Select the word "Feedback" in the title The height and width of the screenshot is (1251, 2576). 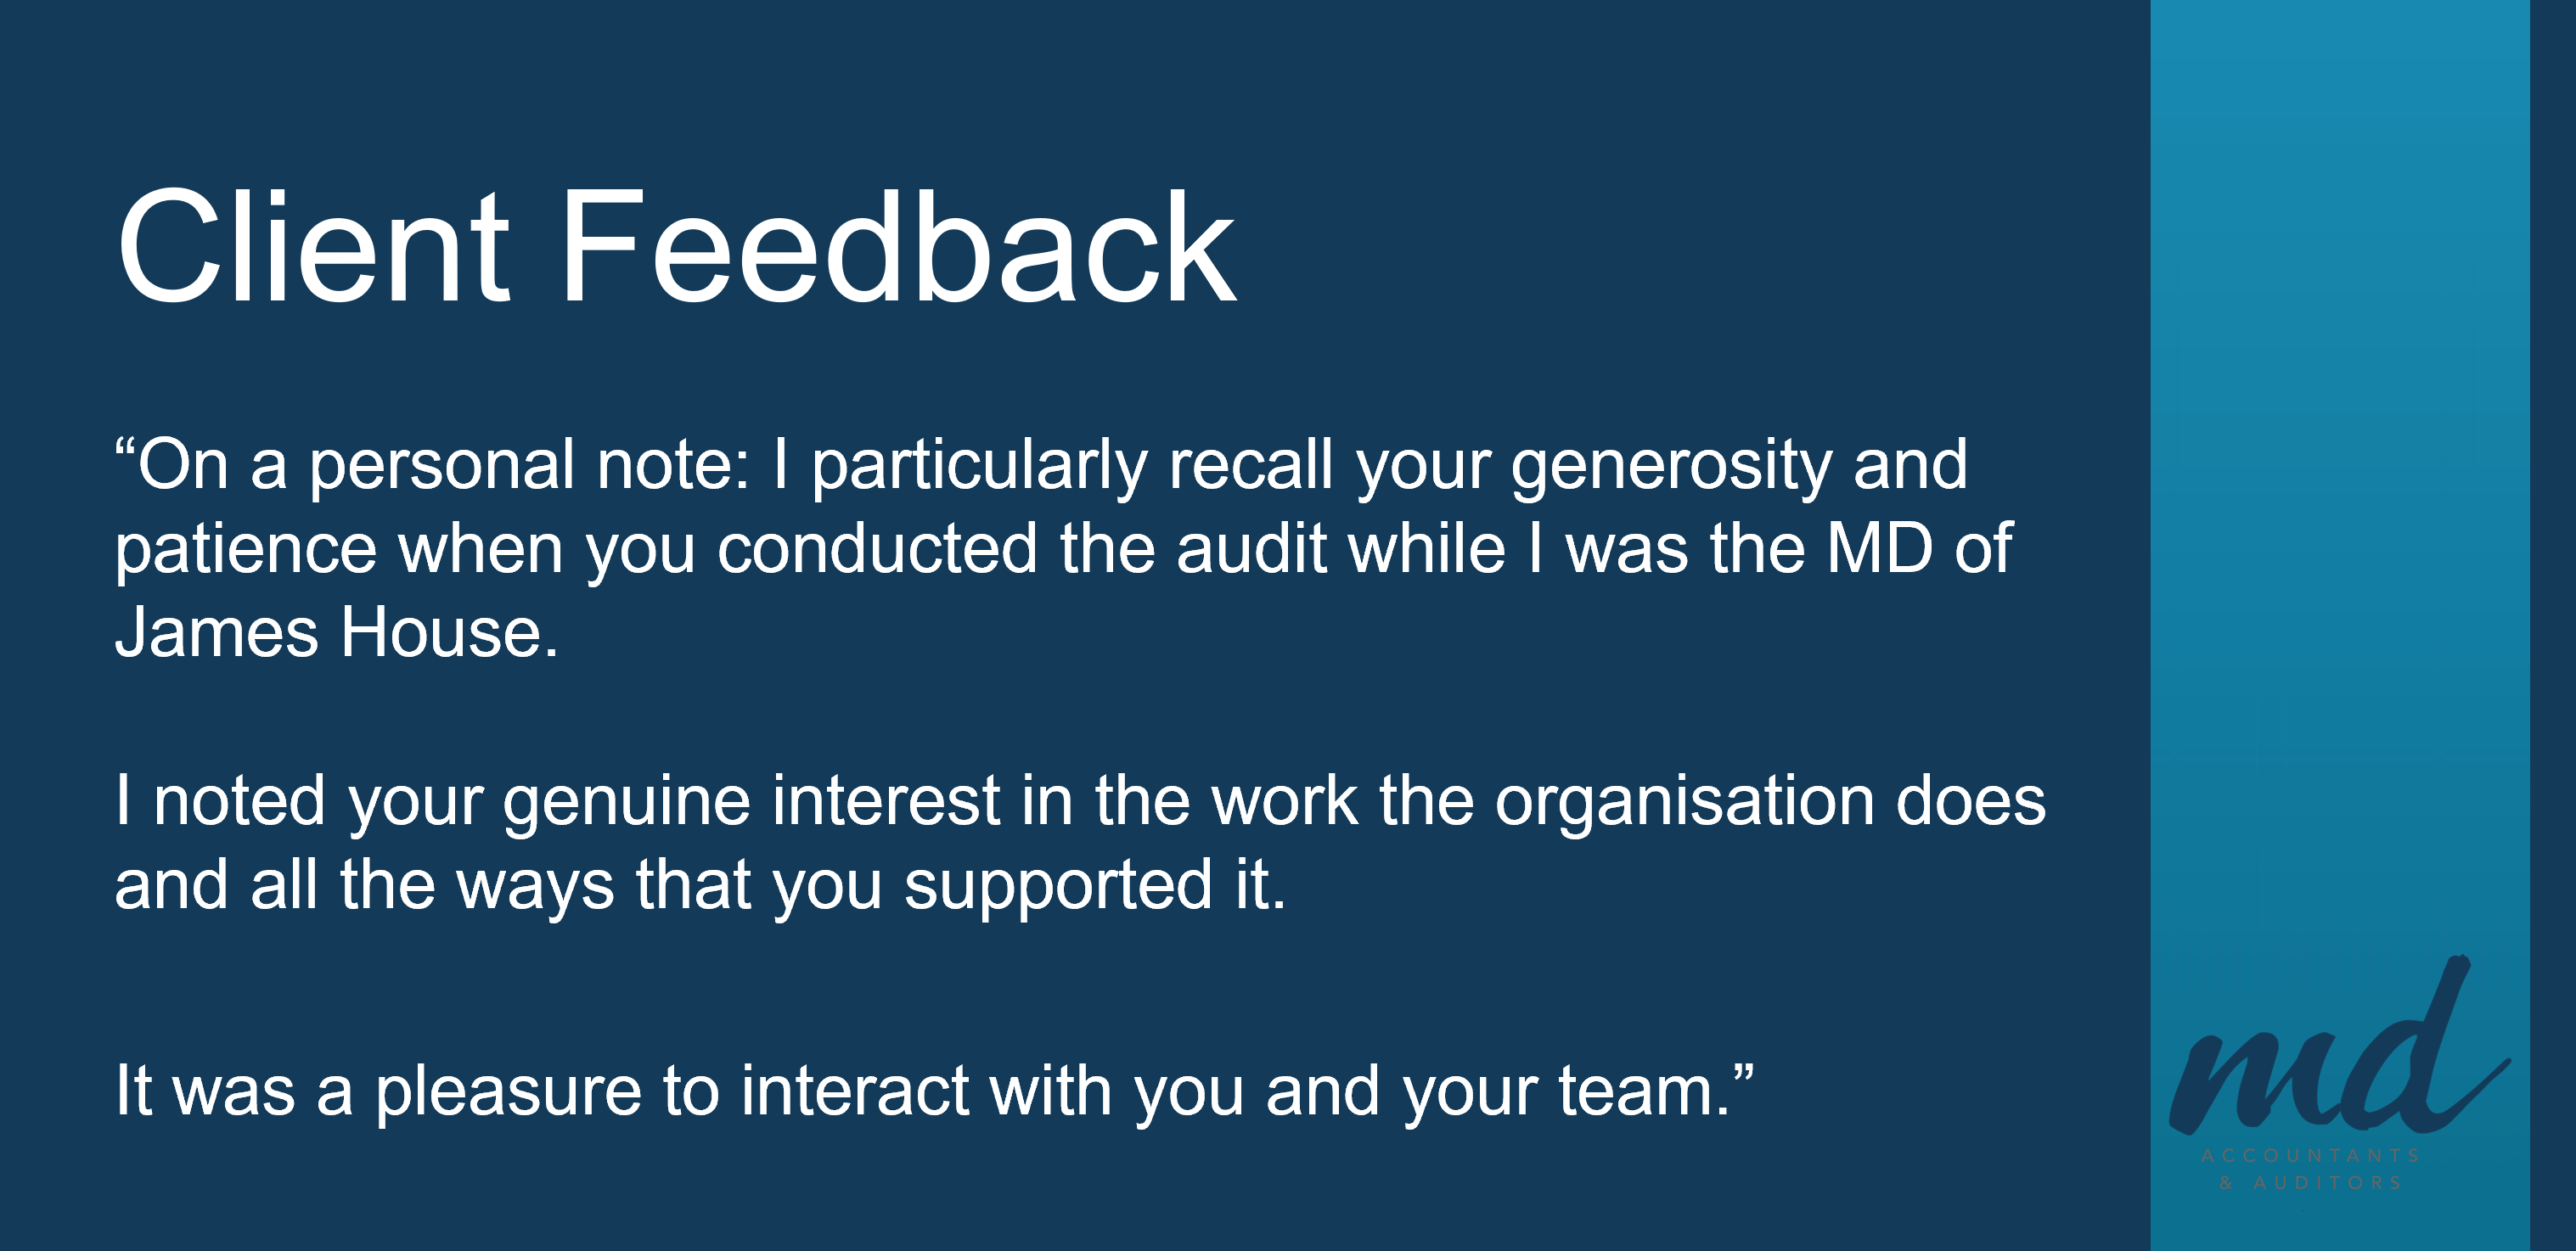897,247
